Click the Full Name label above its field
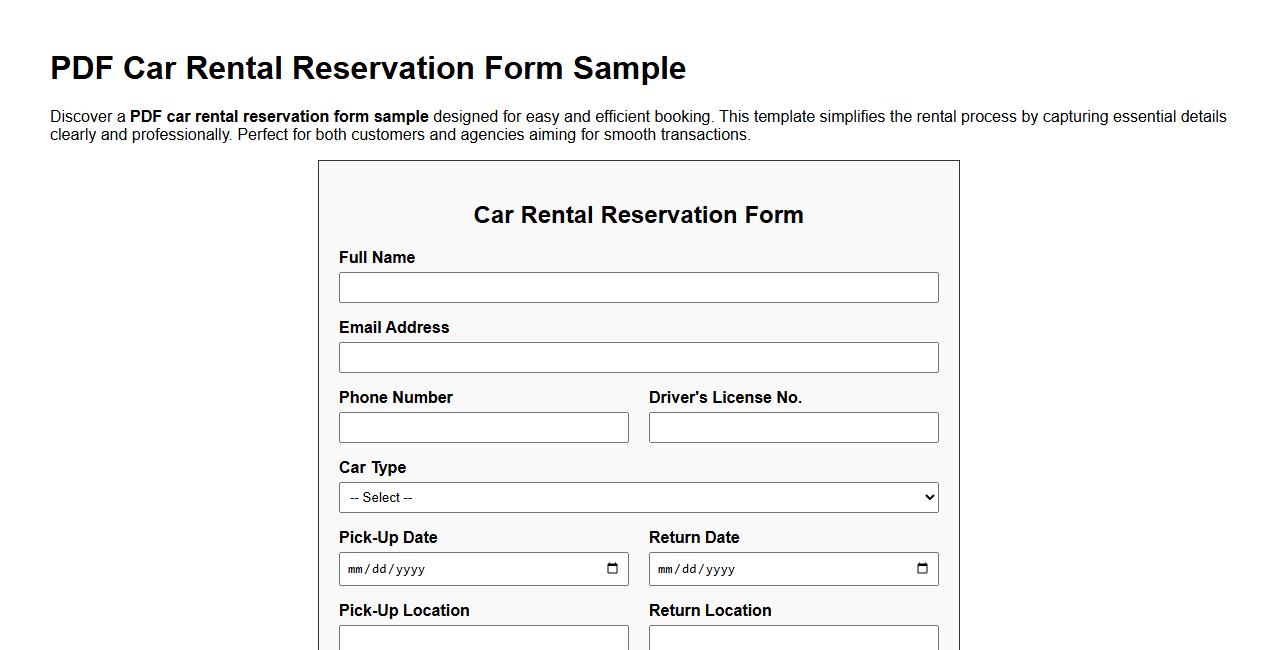 click(377, 257)
